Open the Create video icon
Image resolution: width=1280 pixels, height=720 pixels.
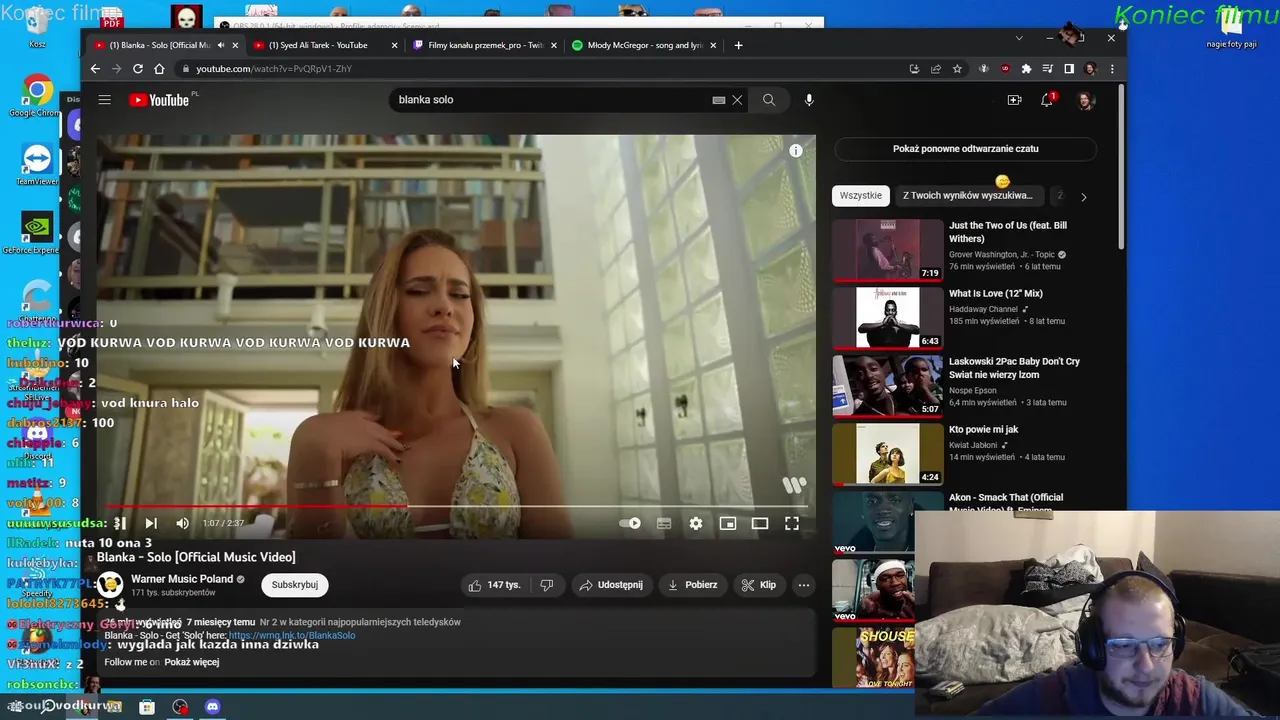1014,100
